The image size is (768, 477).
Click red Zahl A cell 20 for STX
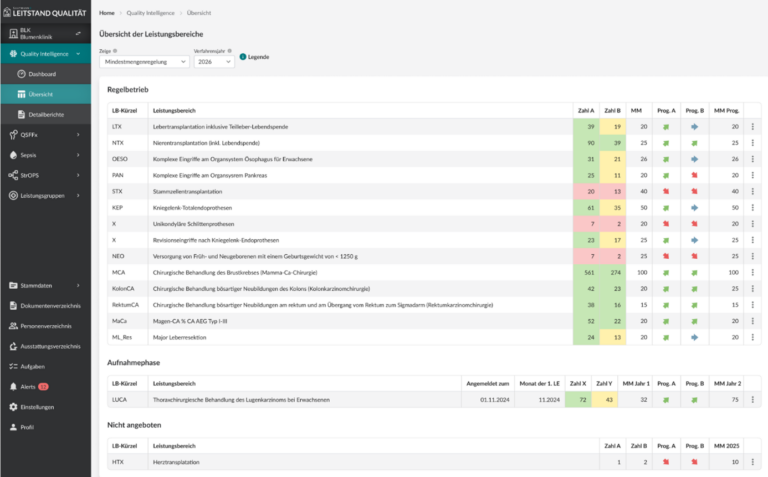(x=586, y=191)
